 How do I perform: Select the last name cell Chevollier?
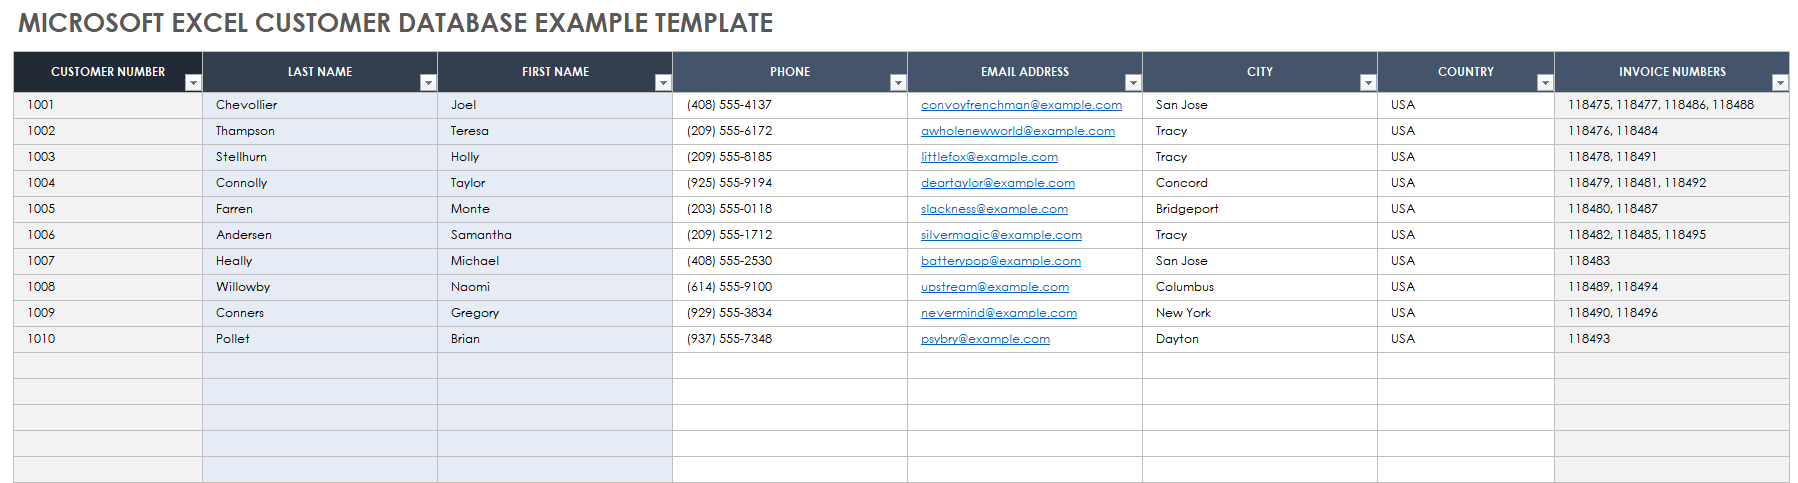(x=320, y=105)
